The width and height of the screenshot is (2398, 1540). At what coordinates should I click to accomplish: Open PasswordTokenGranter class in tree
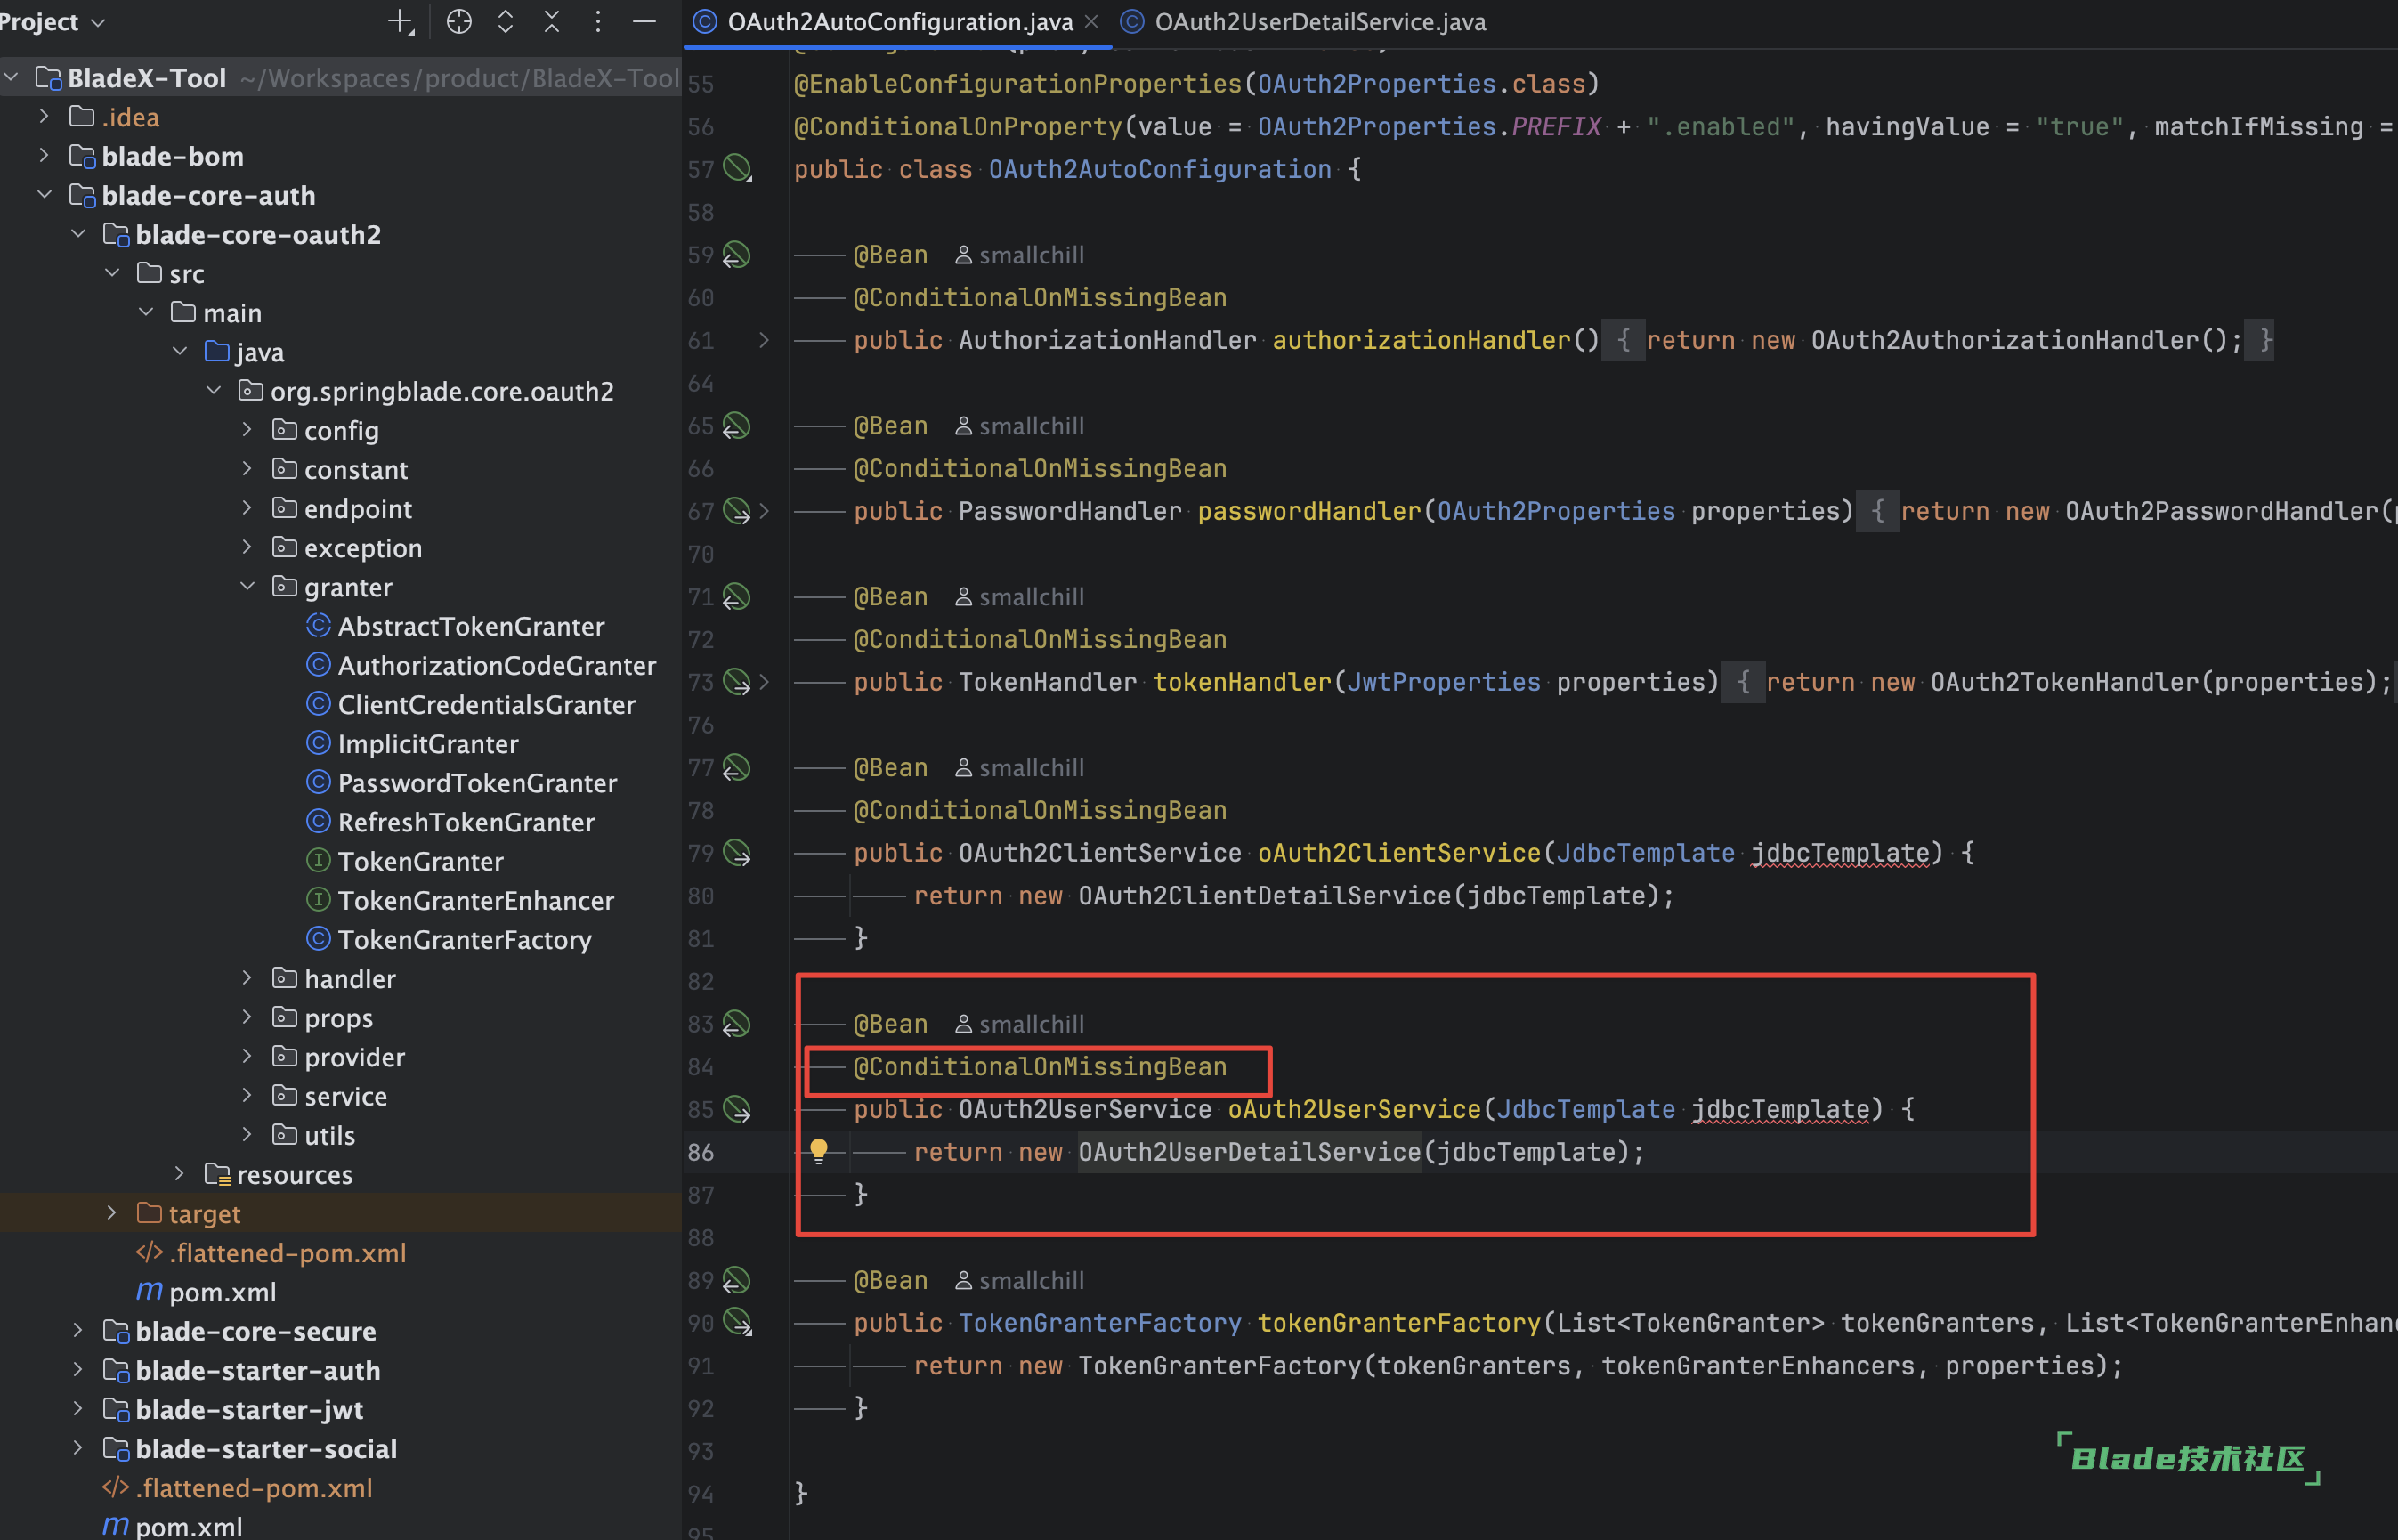[x=477, y=783]
